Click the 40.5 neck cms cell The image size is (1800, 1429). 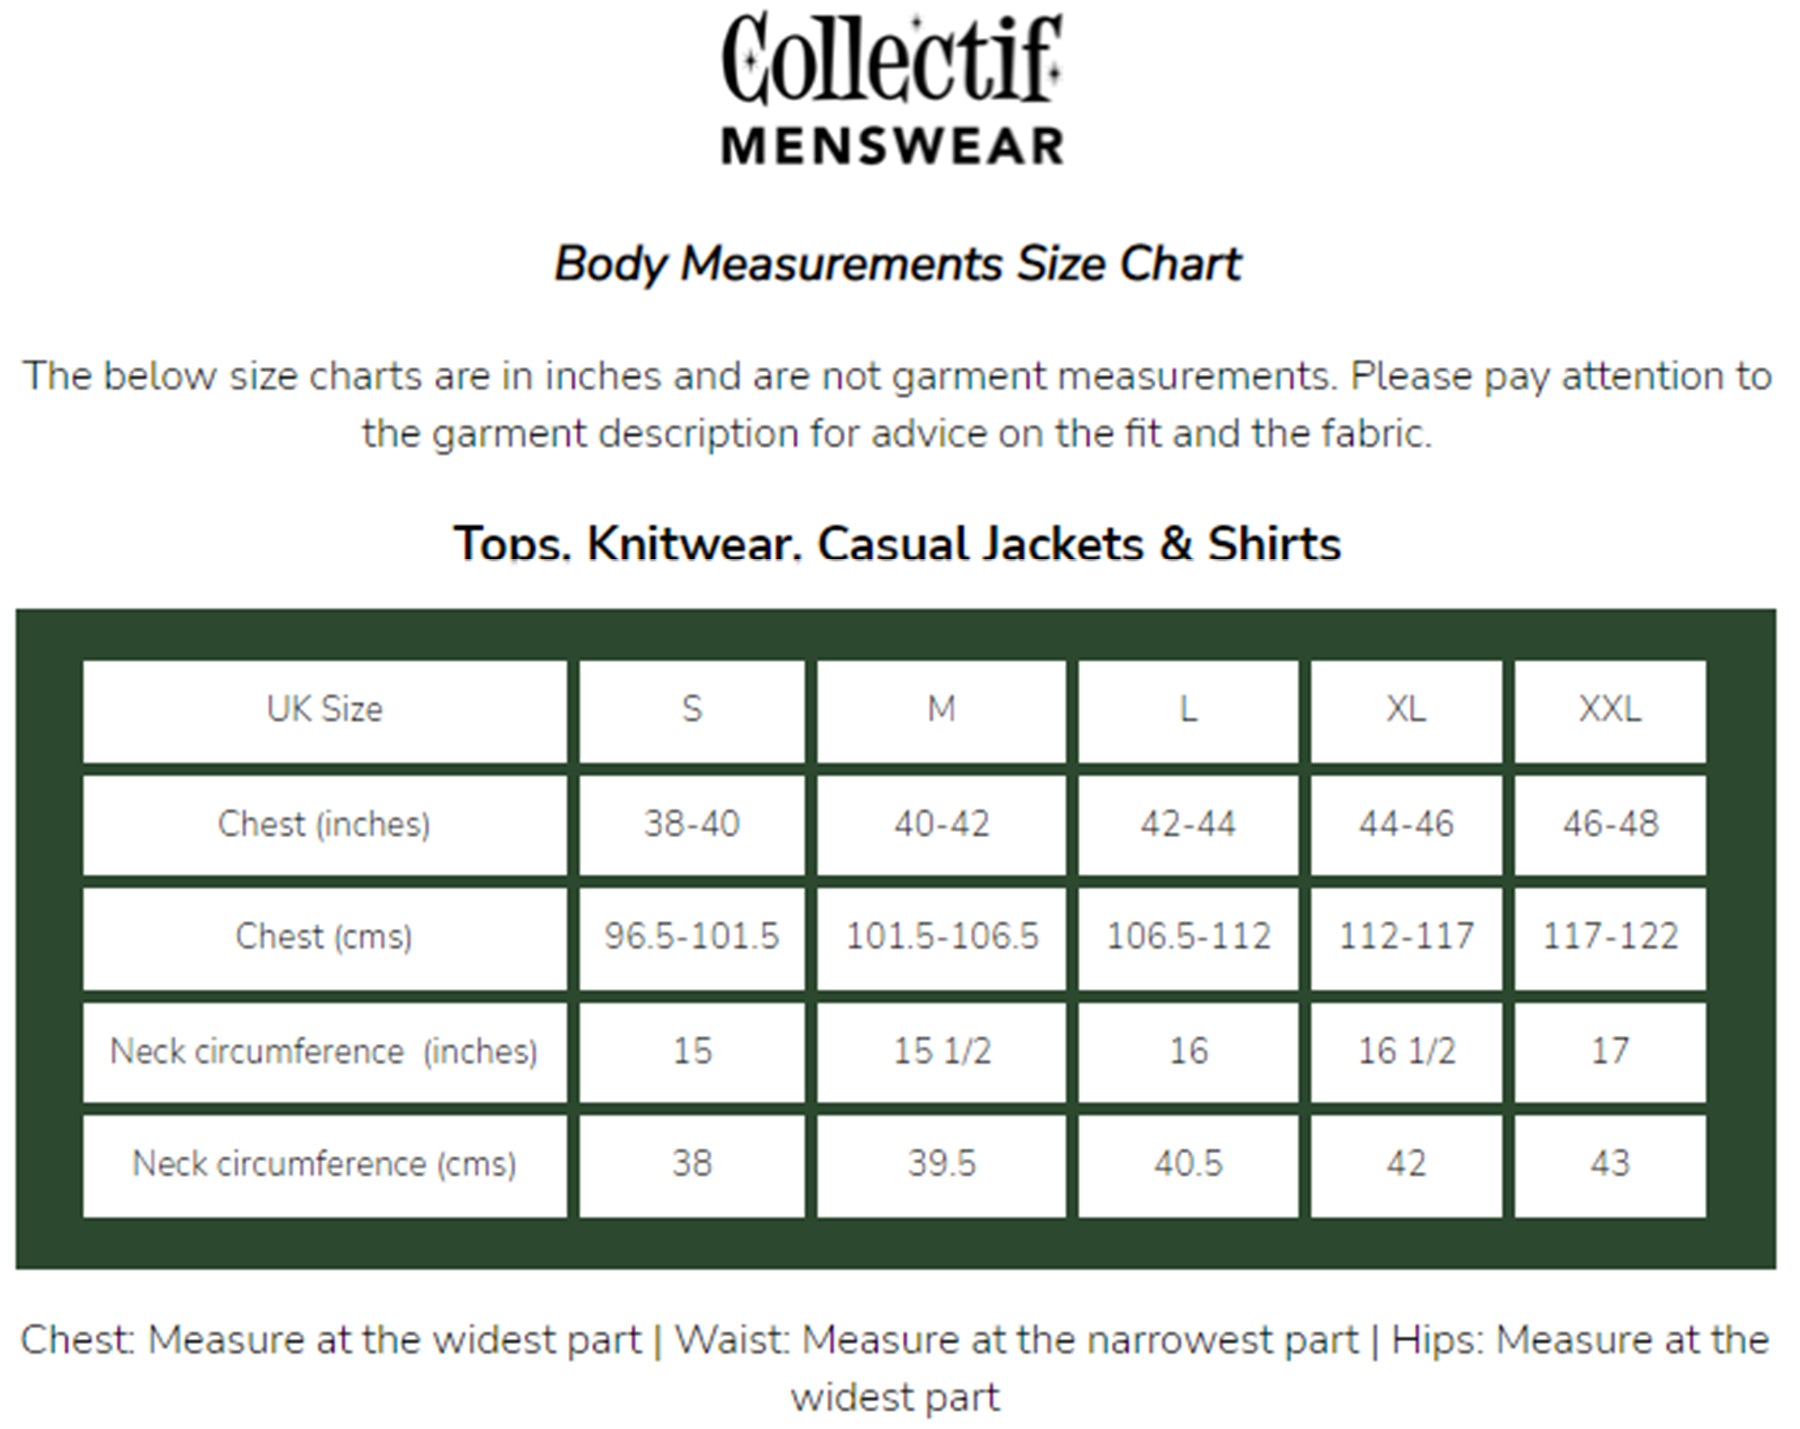pos(1188,1165)
